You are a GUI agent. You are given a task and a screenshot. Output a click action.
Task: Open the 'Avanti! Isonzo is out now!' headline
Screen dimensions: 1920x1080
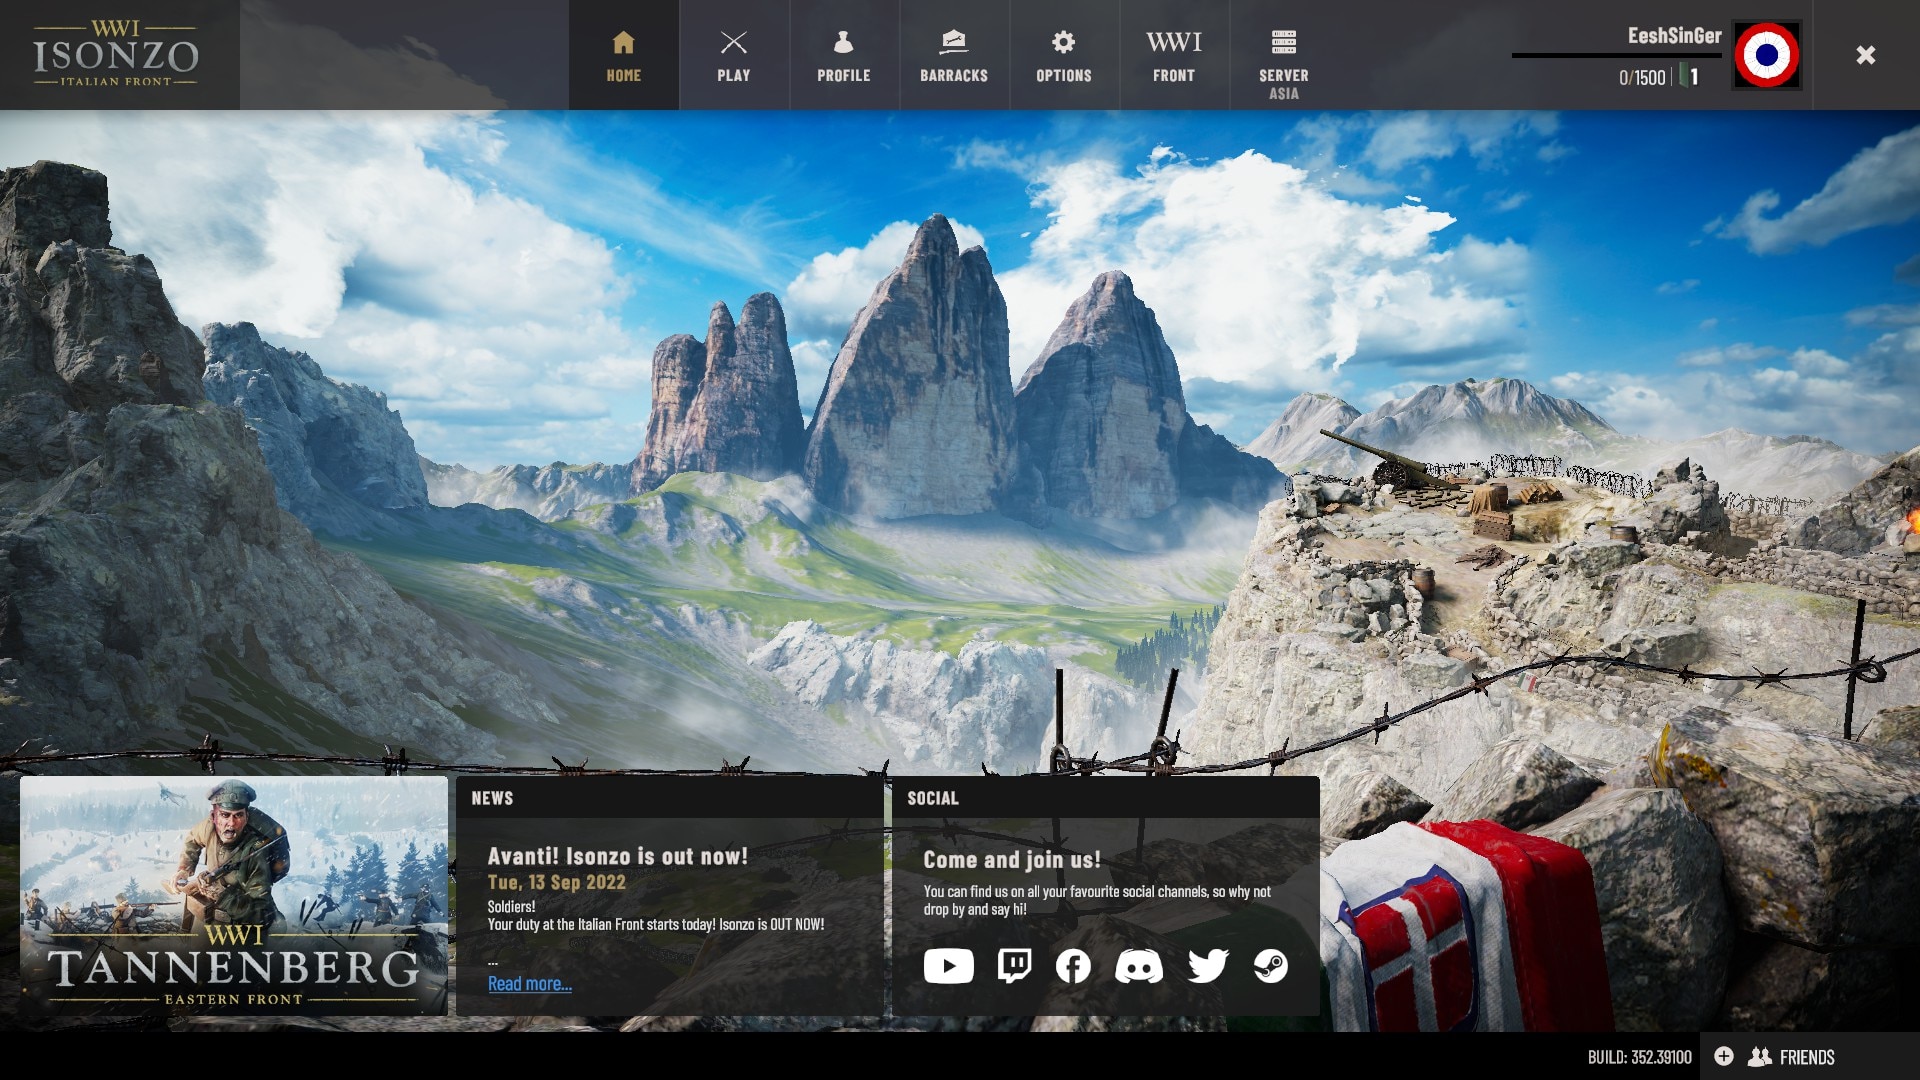click(617, 856)
